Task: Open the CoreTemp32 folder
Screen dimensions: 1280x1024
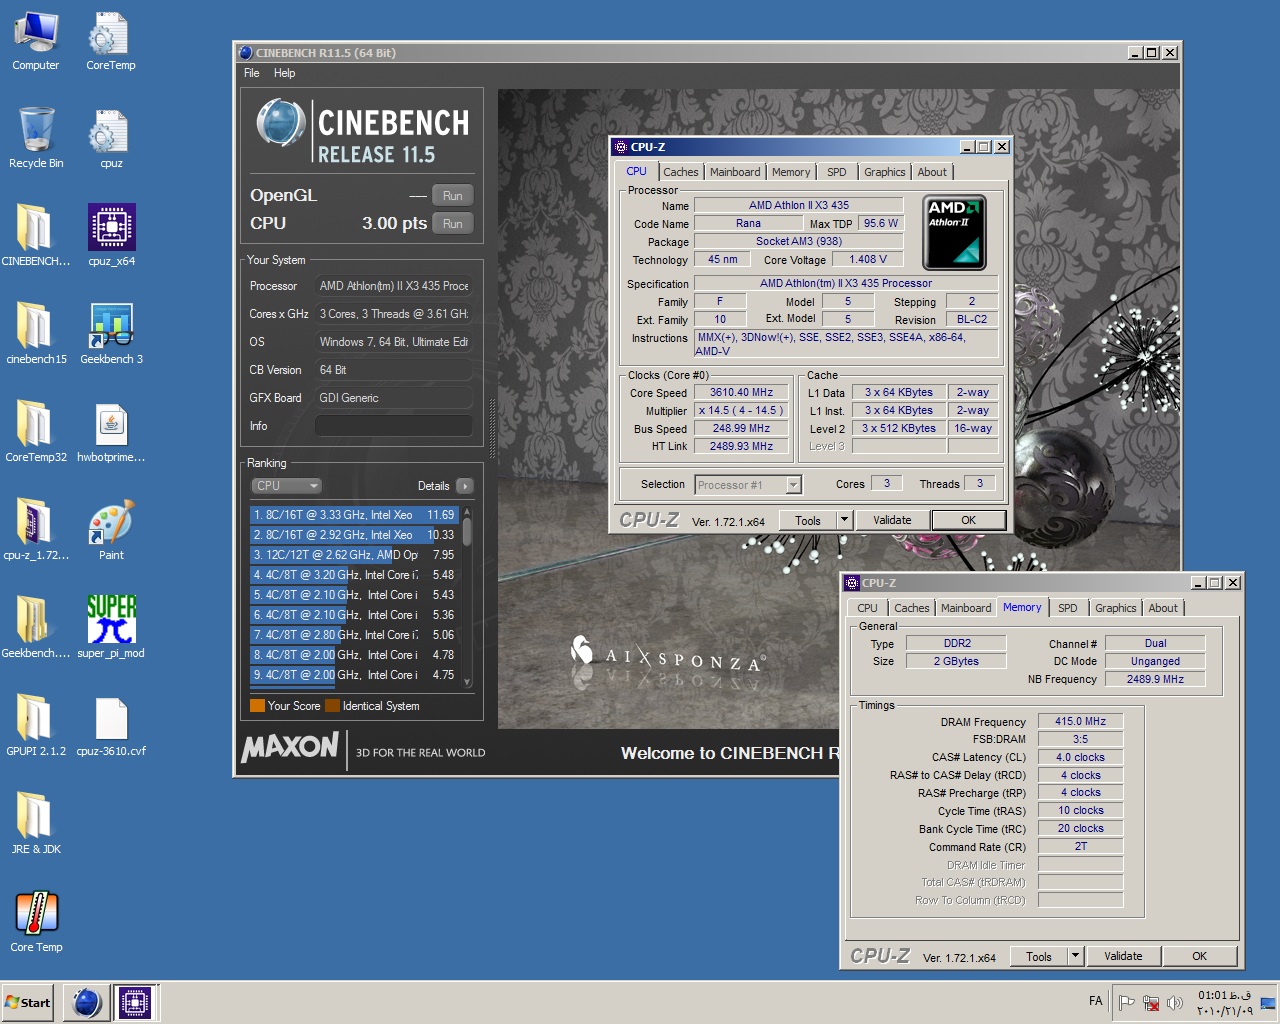Action: click(x=36, y=433)
